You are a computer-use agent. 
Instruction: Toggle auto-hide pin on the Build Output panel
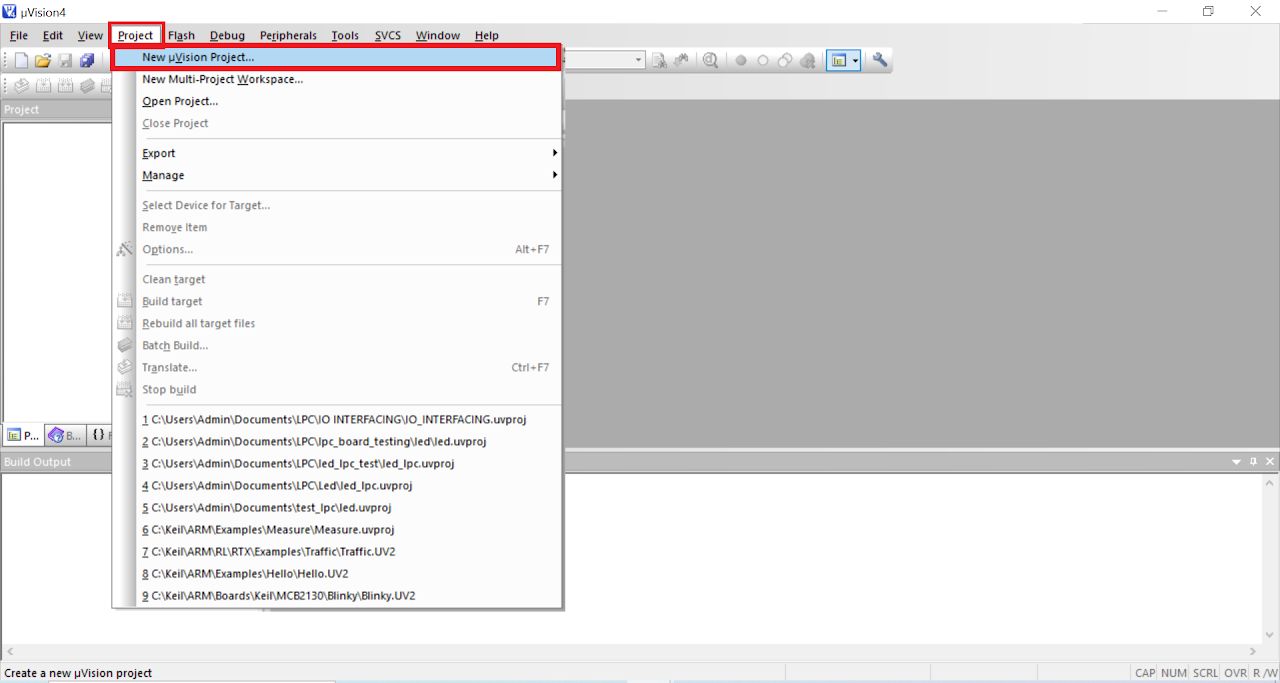(x=1253, y=461)
